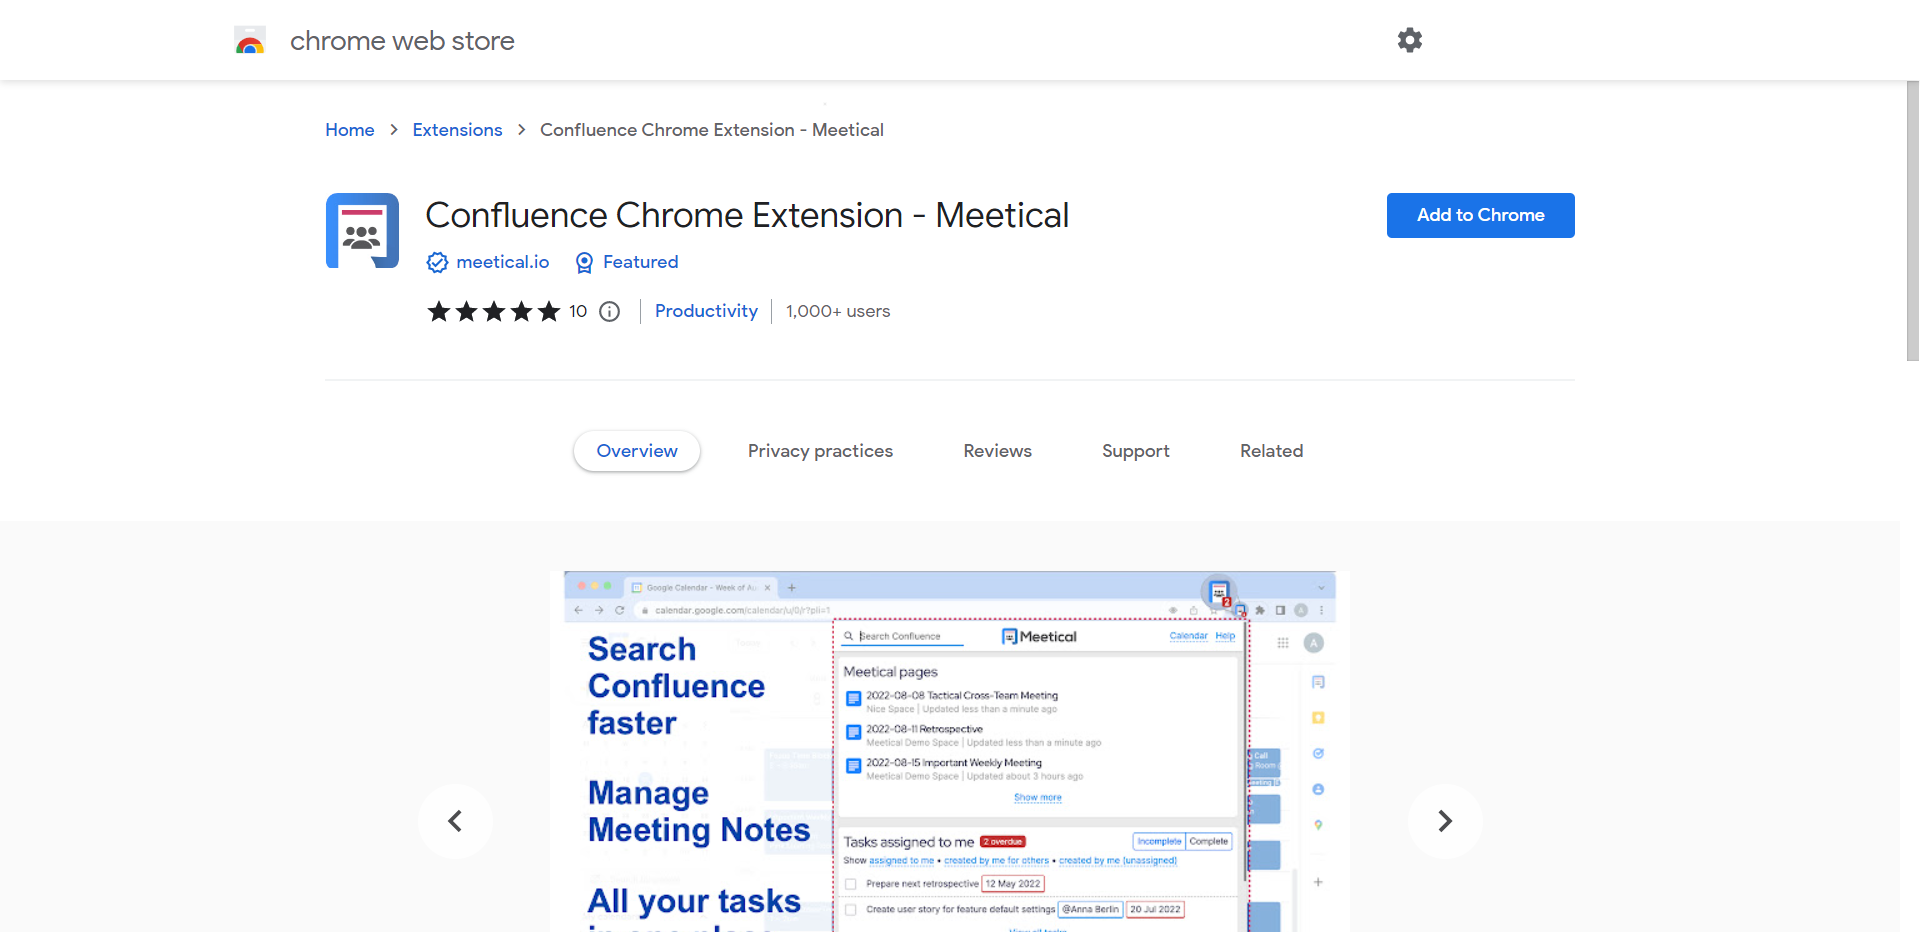This screenshot has width=1920, height=932.
Task: Go to the Extensions breadcrumb
Action: coord(457,130)
